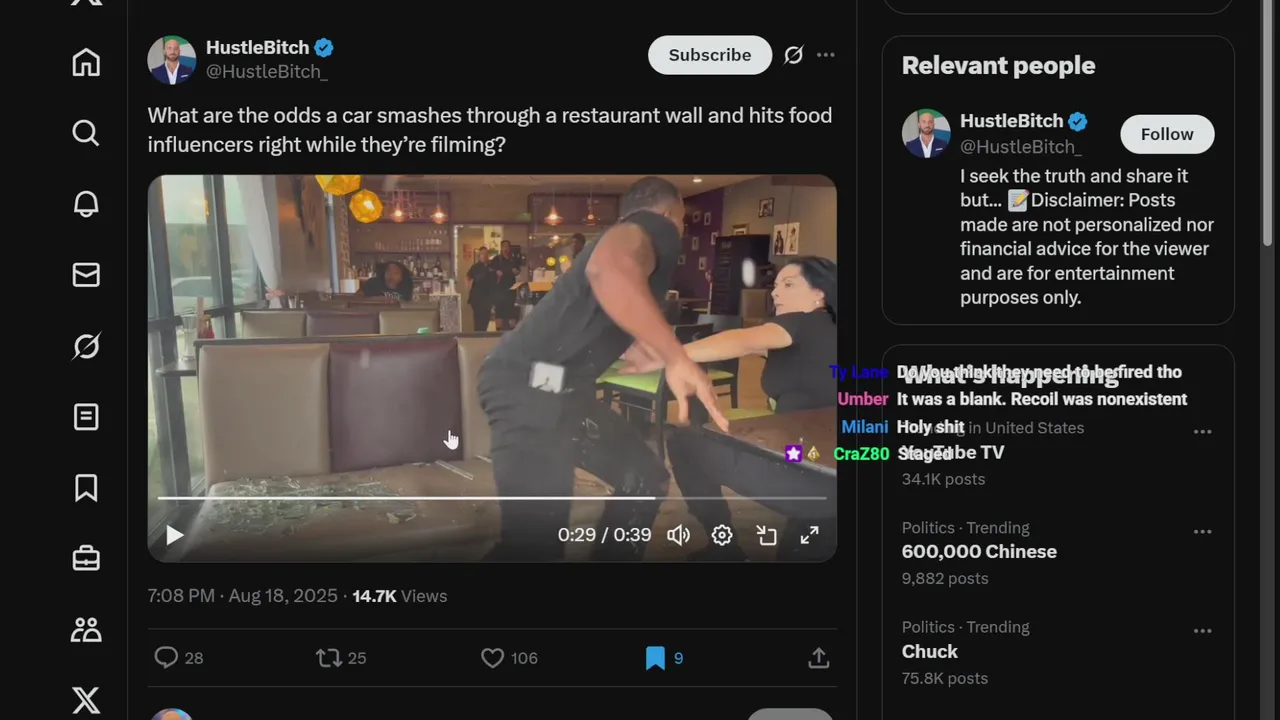Follow HustleBitch in Relevant people
The height and width of the screenshot is (720, 1280).
(x=1167, y=134)
